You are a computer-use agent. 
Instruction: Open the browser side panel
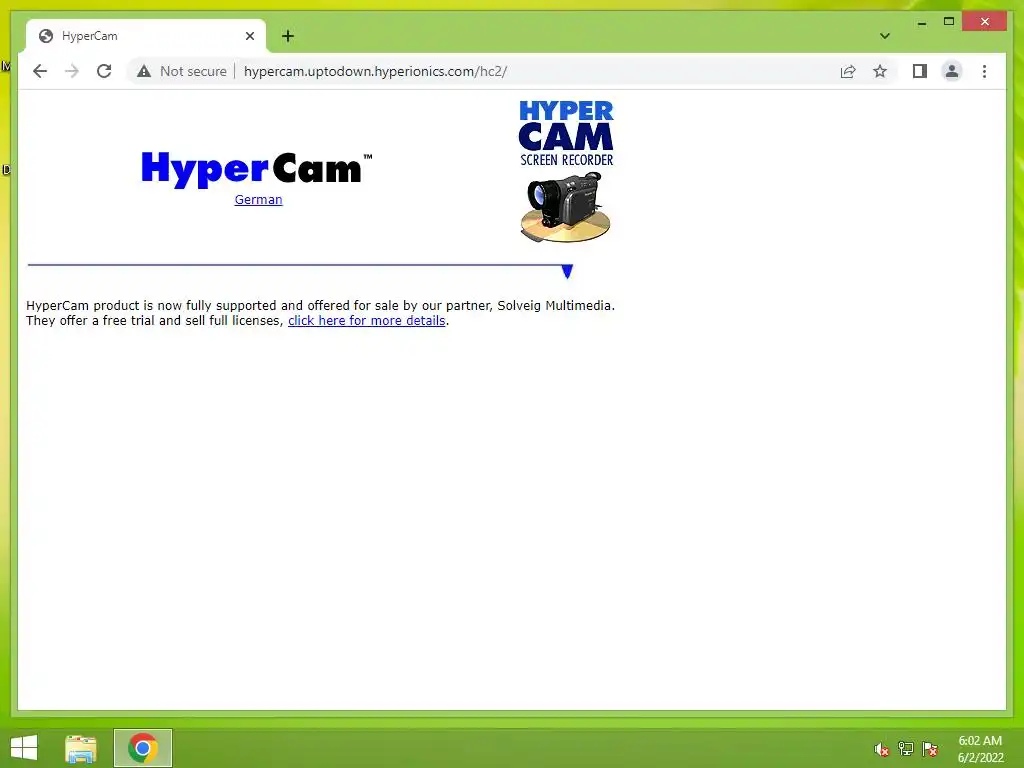[920, 71]
